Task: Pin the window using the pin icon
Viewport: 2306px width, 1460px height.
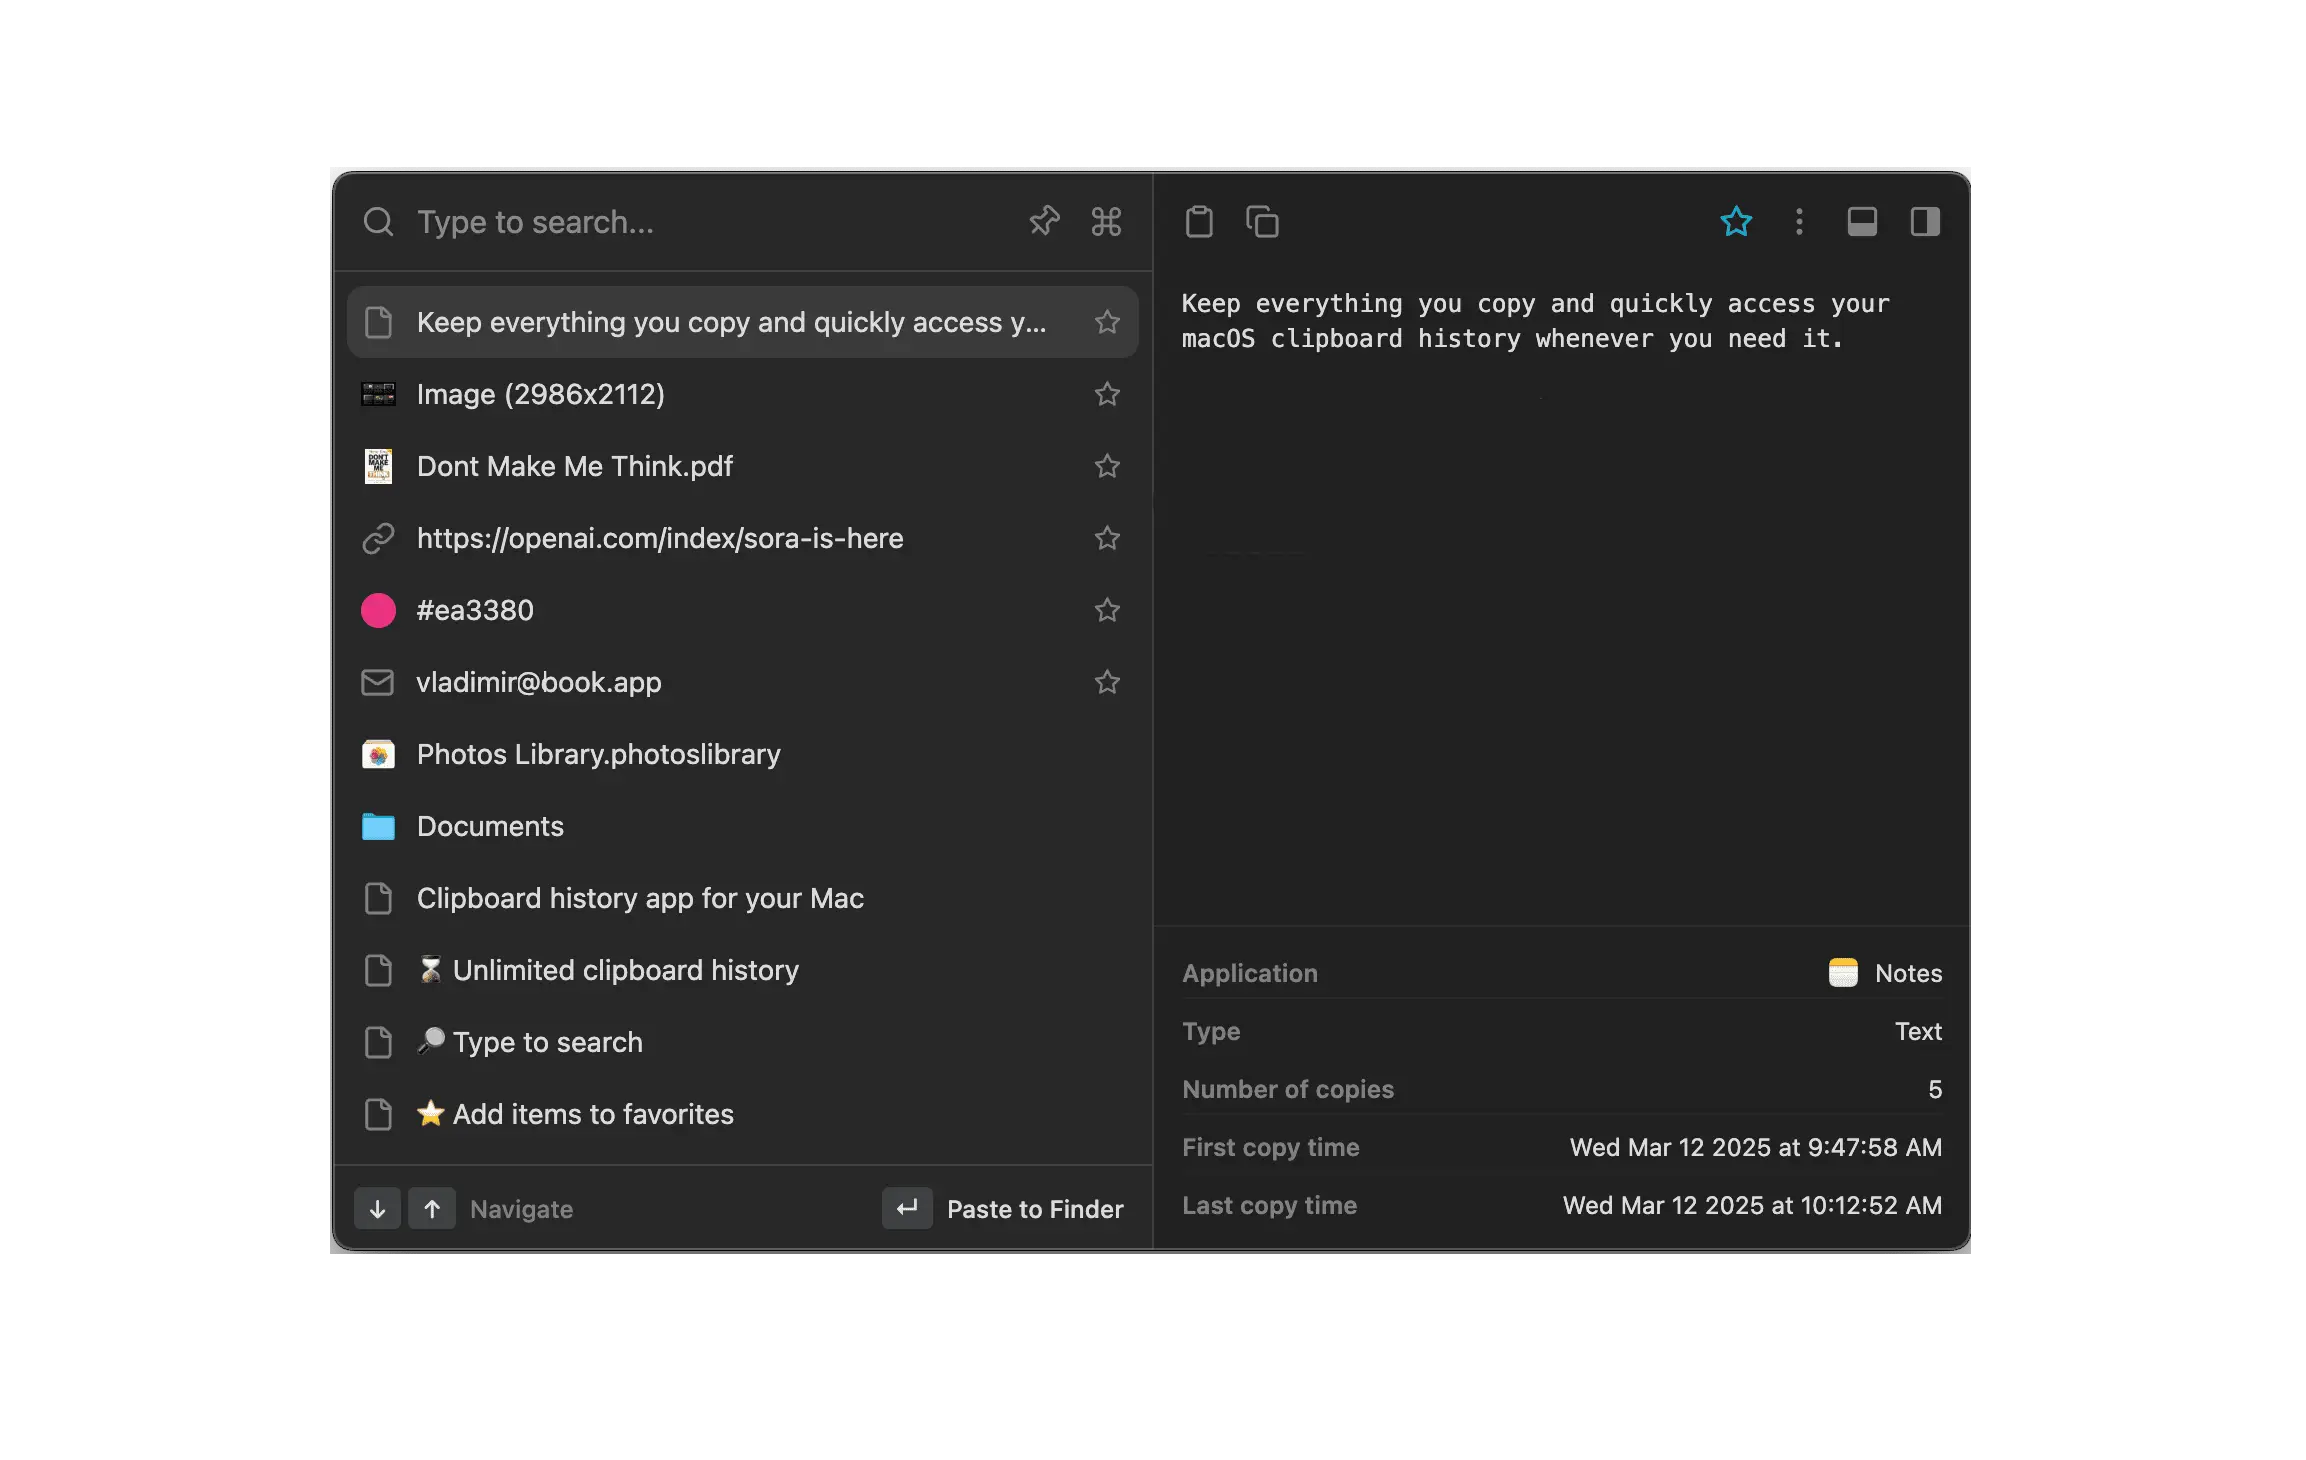Action: click(1044, 221)
